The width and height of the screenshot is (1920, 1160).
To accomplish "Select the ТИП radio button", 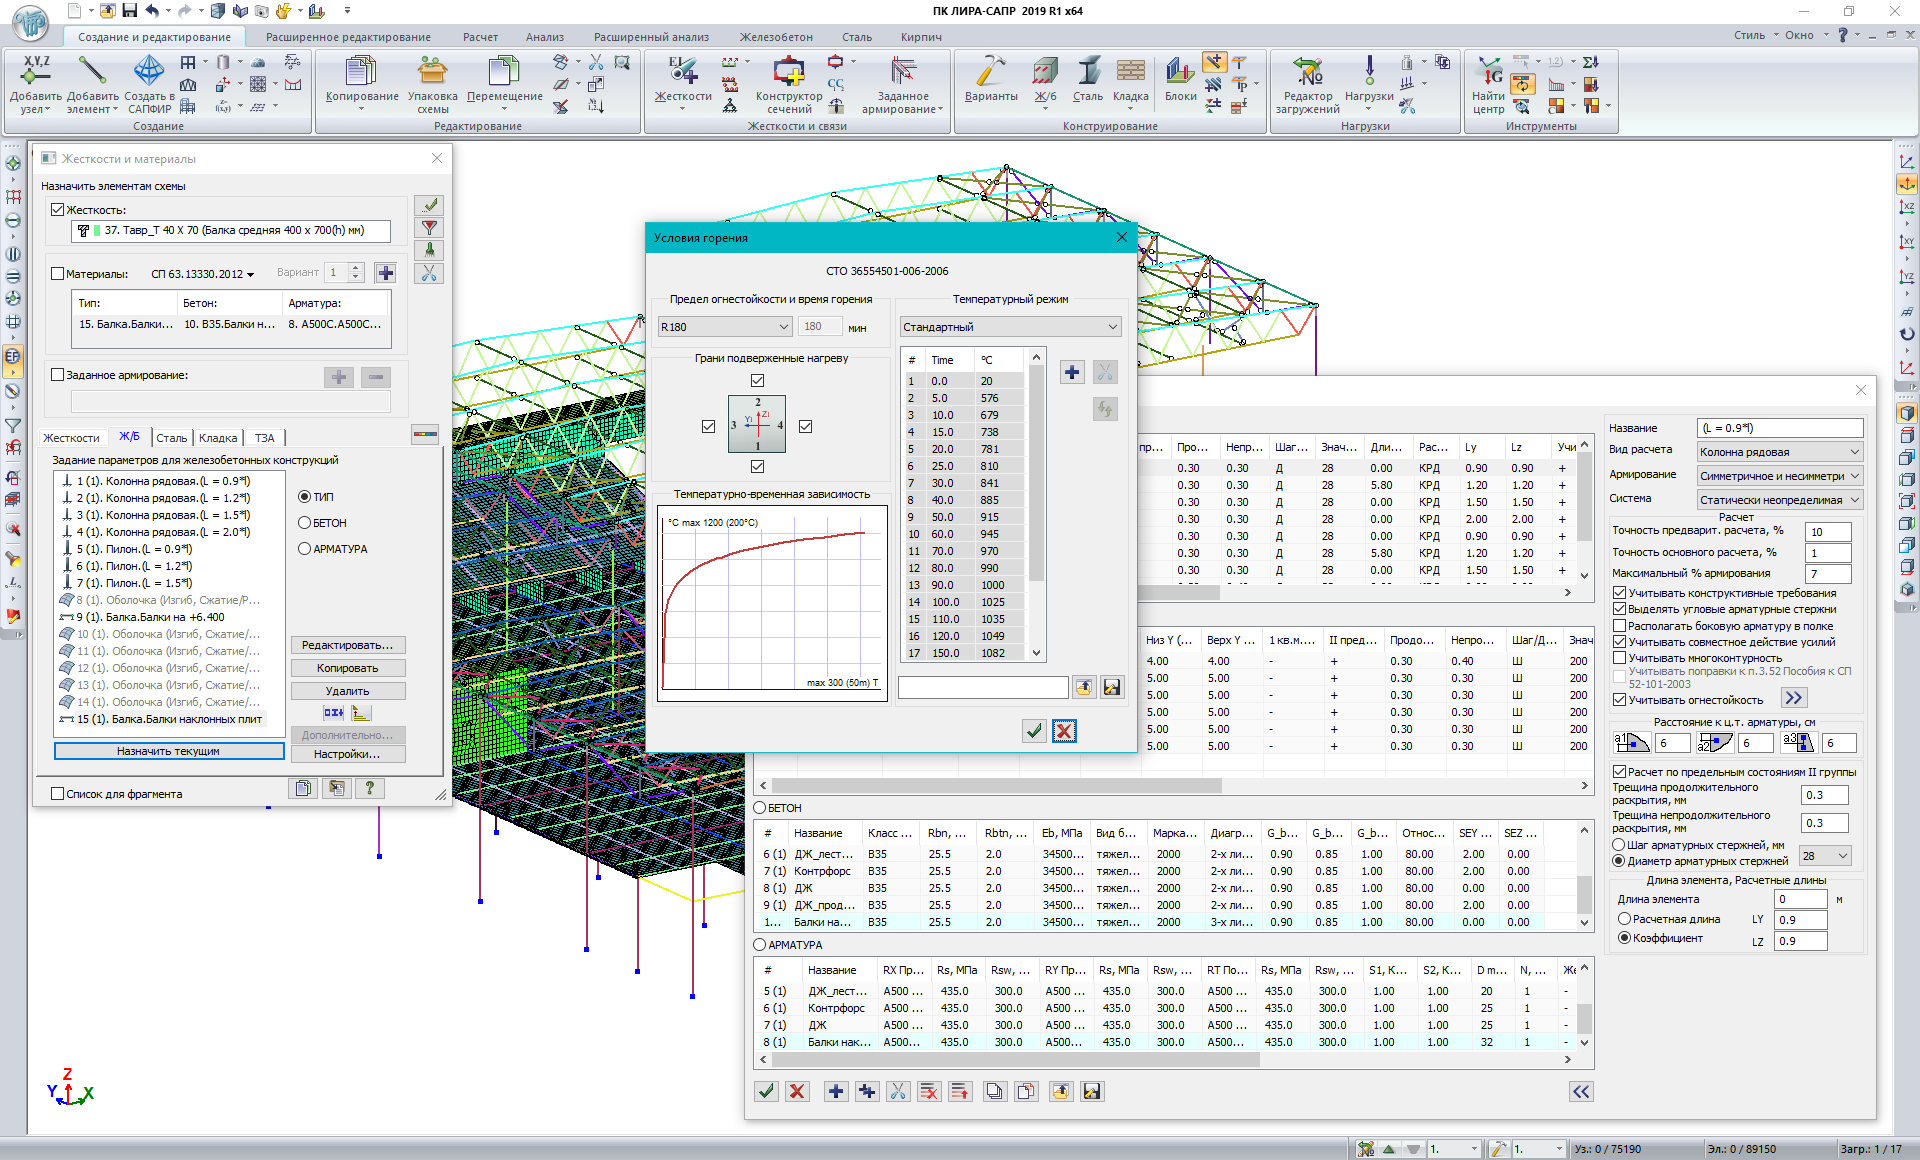I will coord(305,496).
